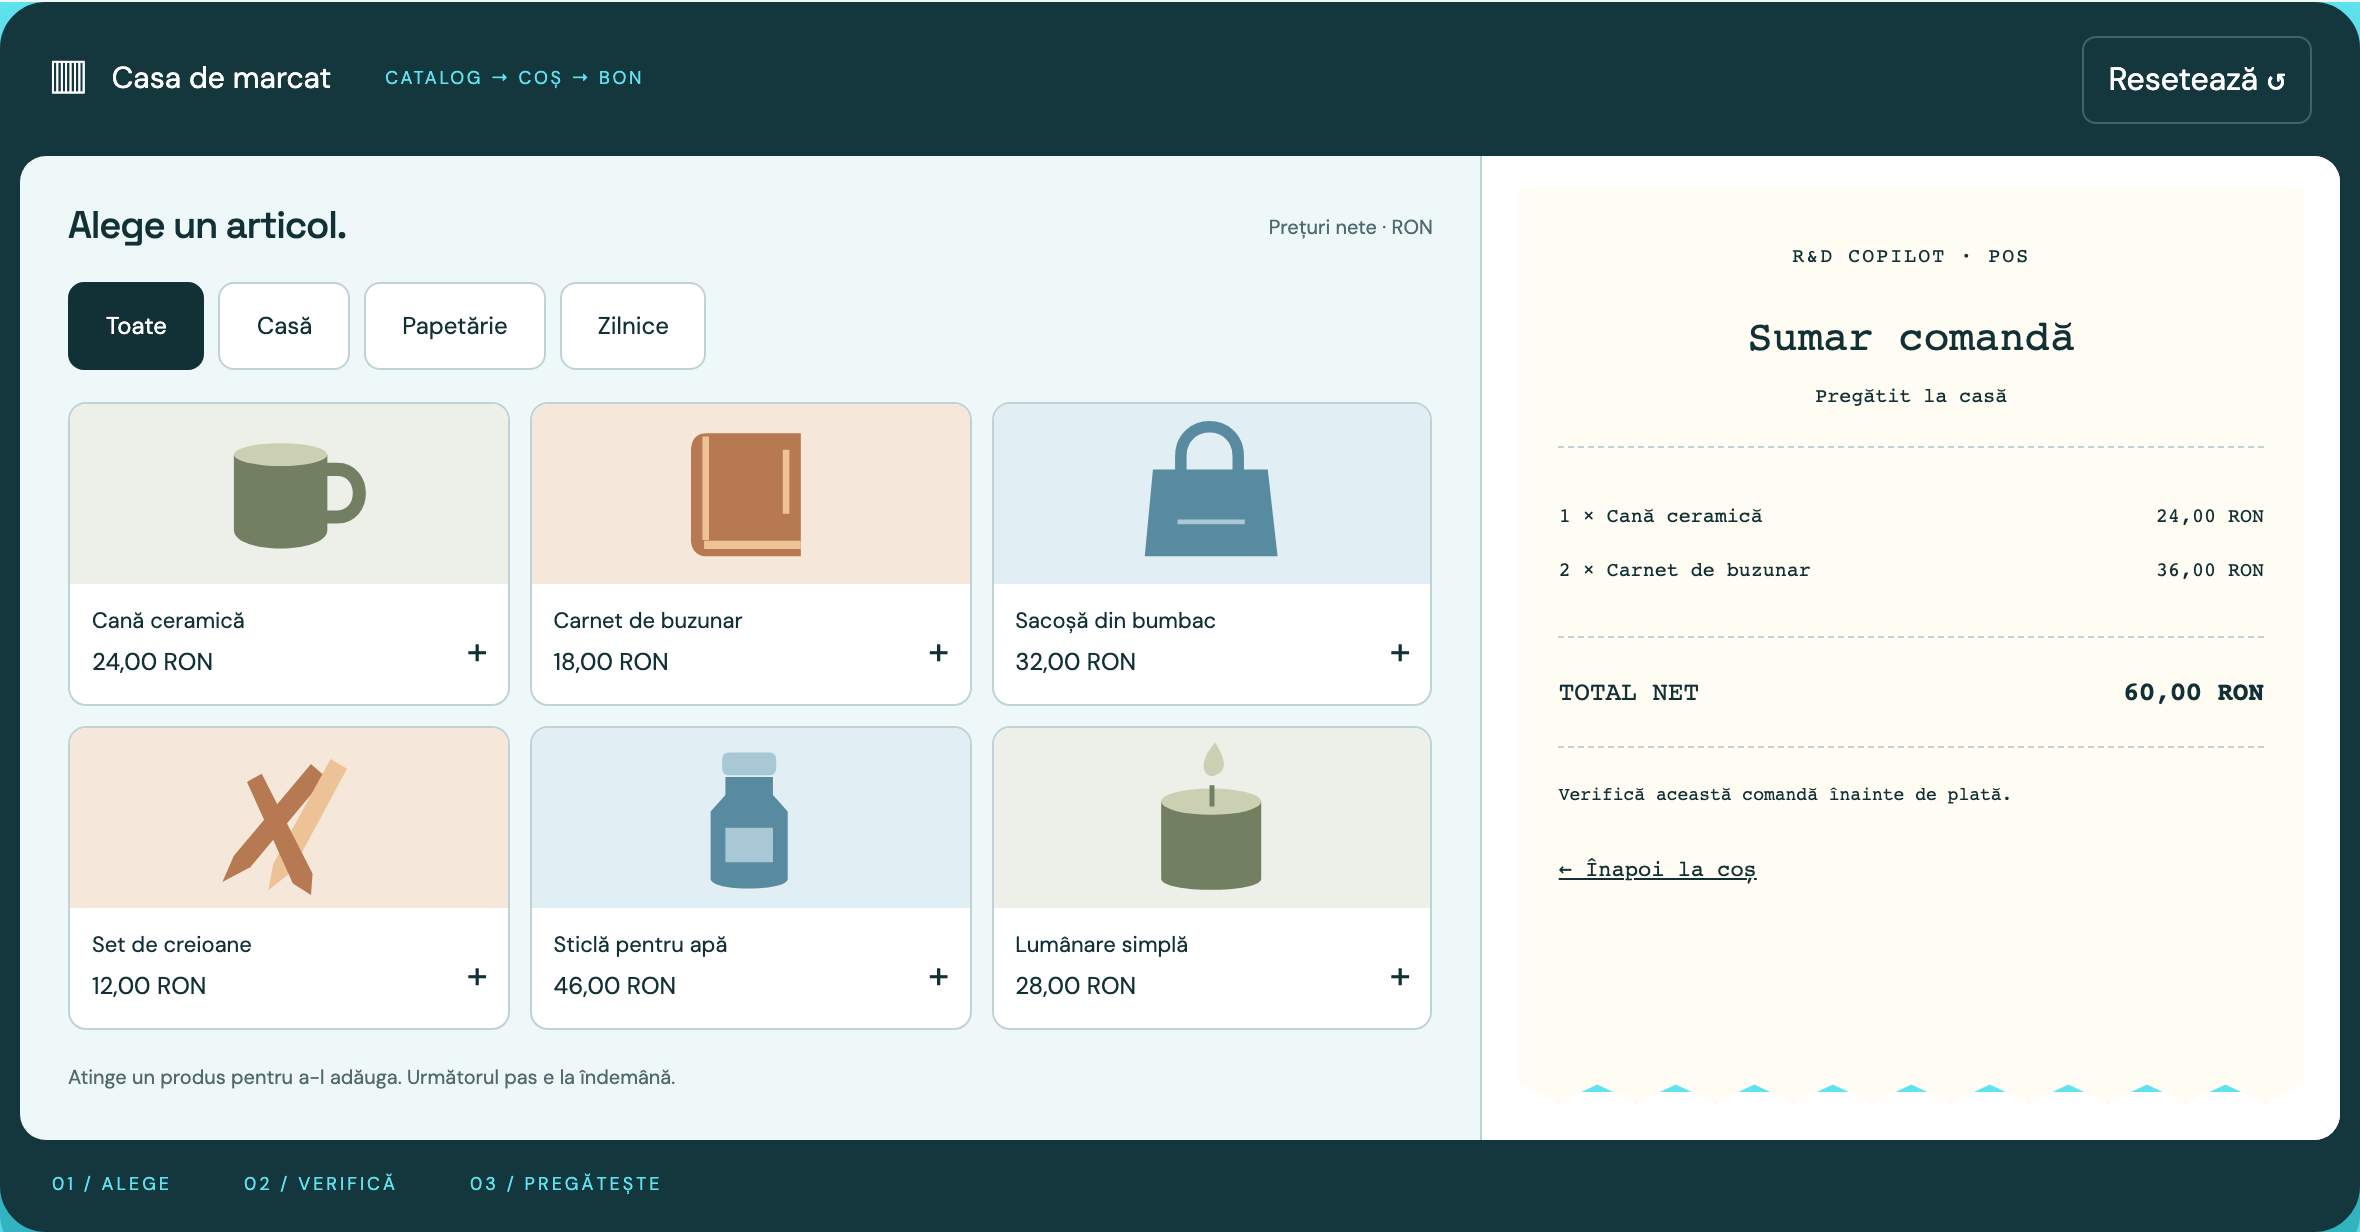Click the water bottle product image
The image size is (2360, 1232).
751,818
